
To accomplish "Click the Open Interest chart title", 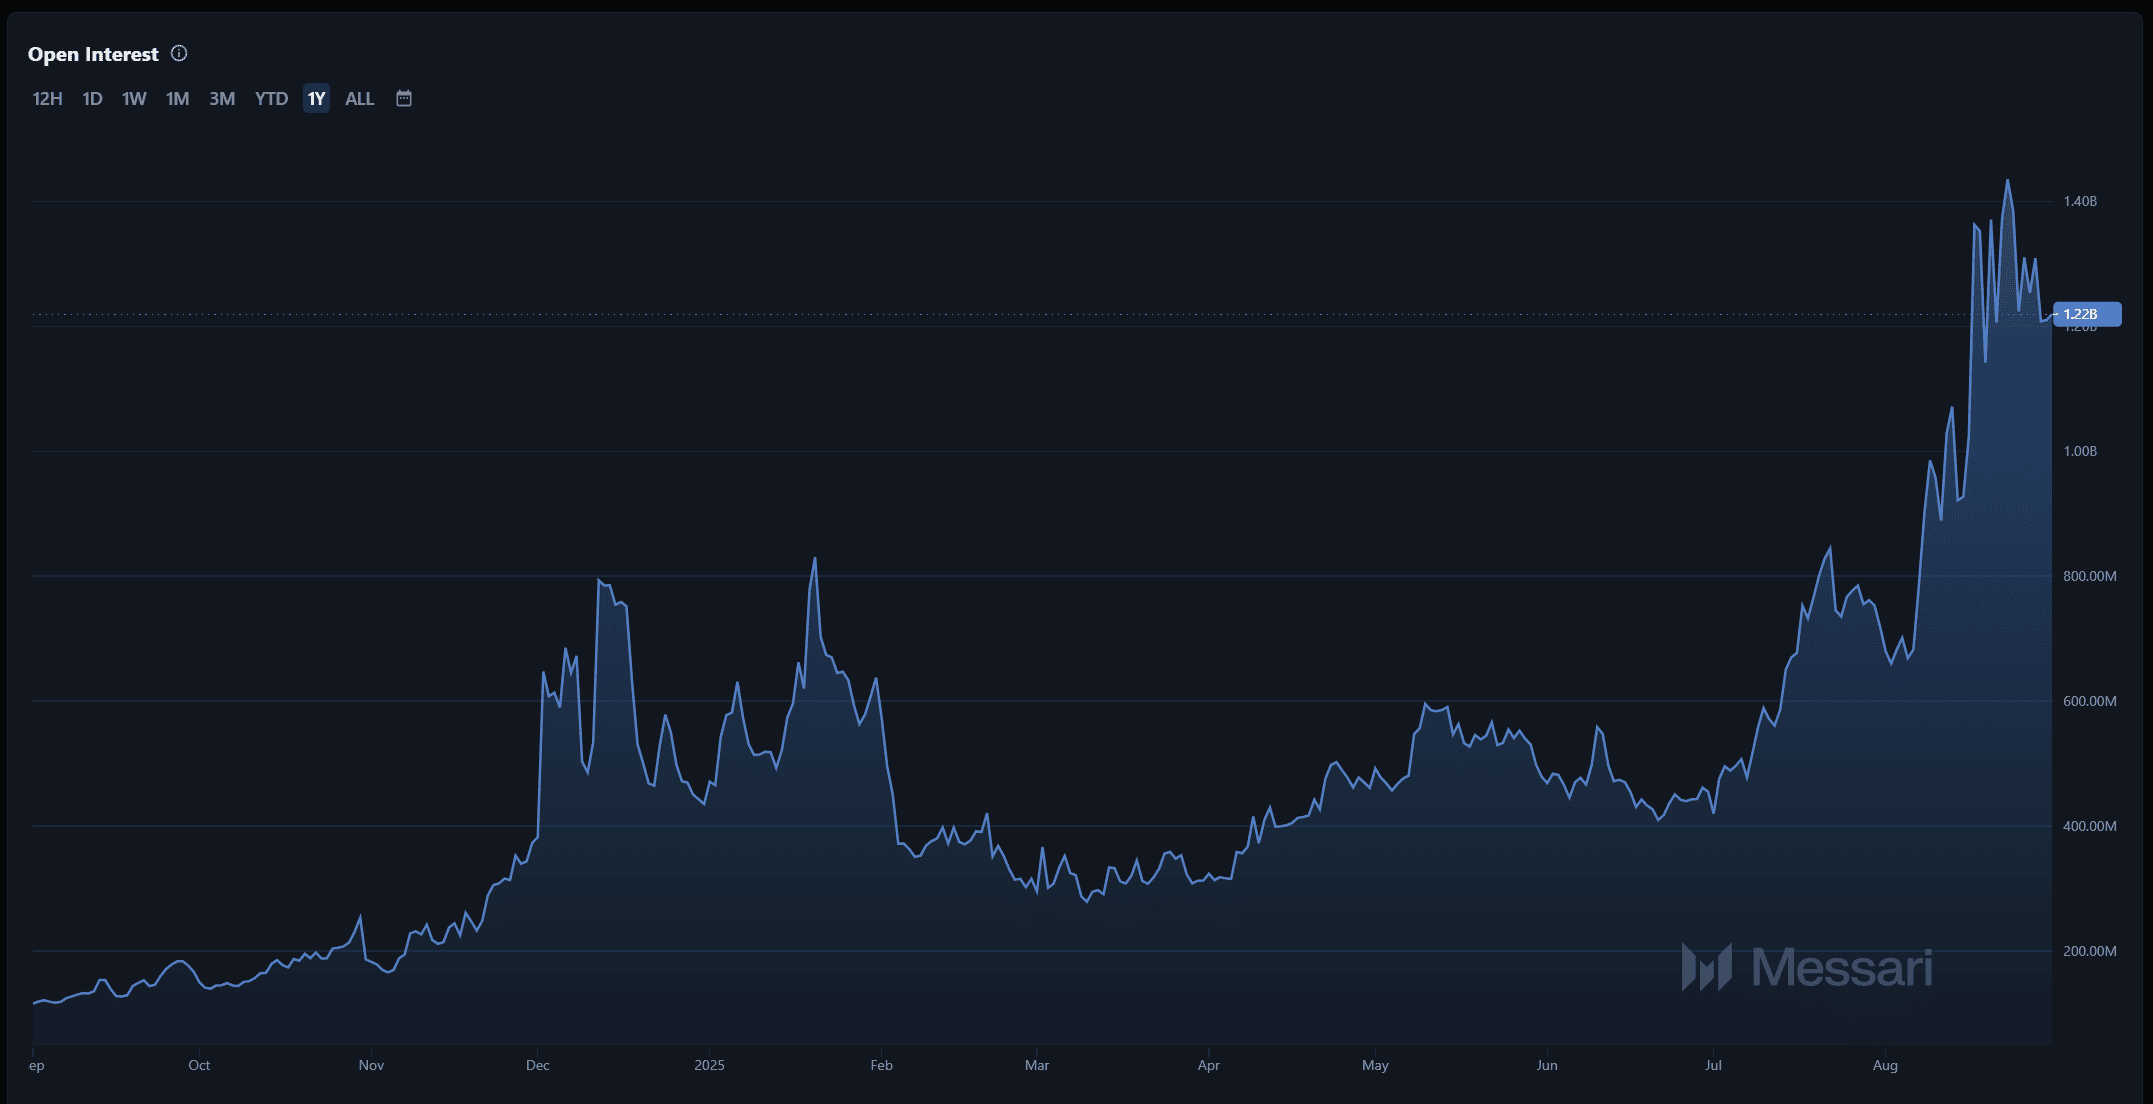I will coord(93,55).
